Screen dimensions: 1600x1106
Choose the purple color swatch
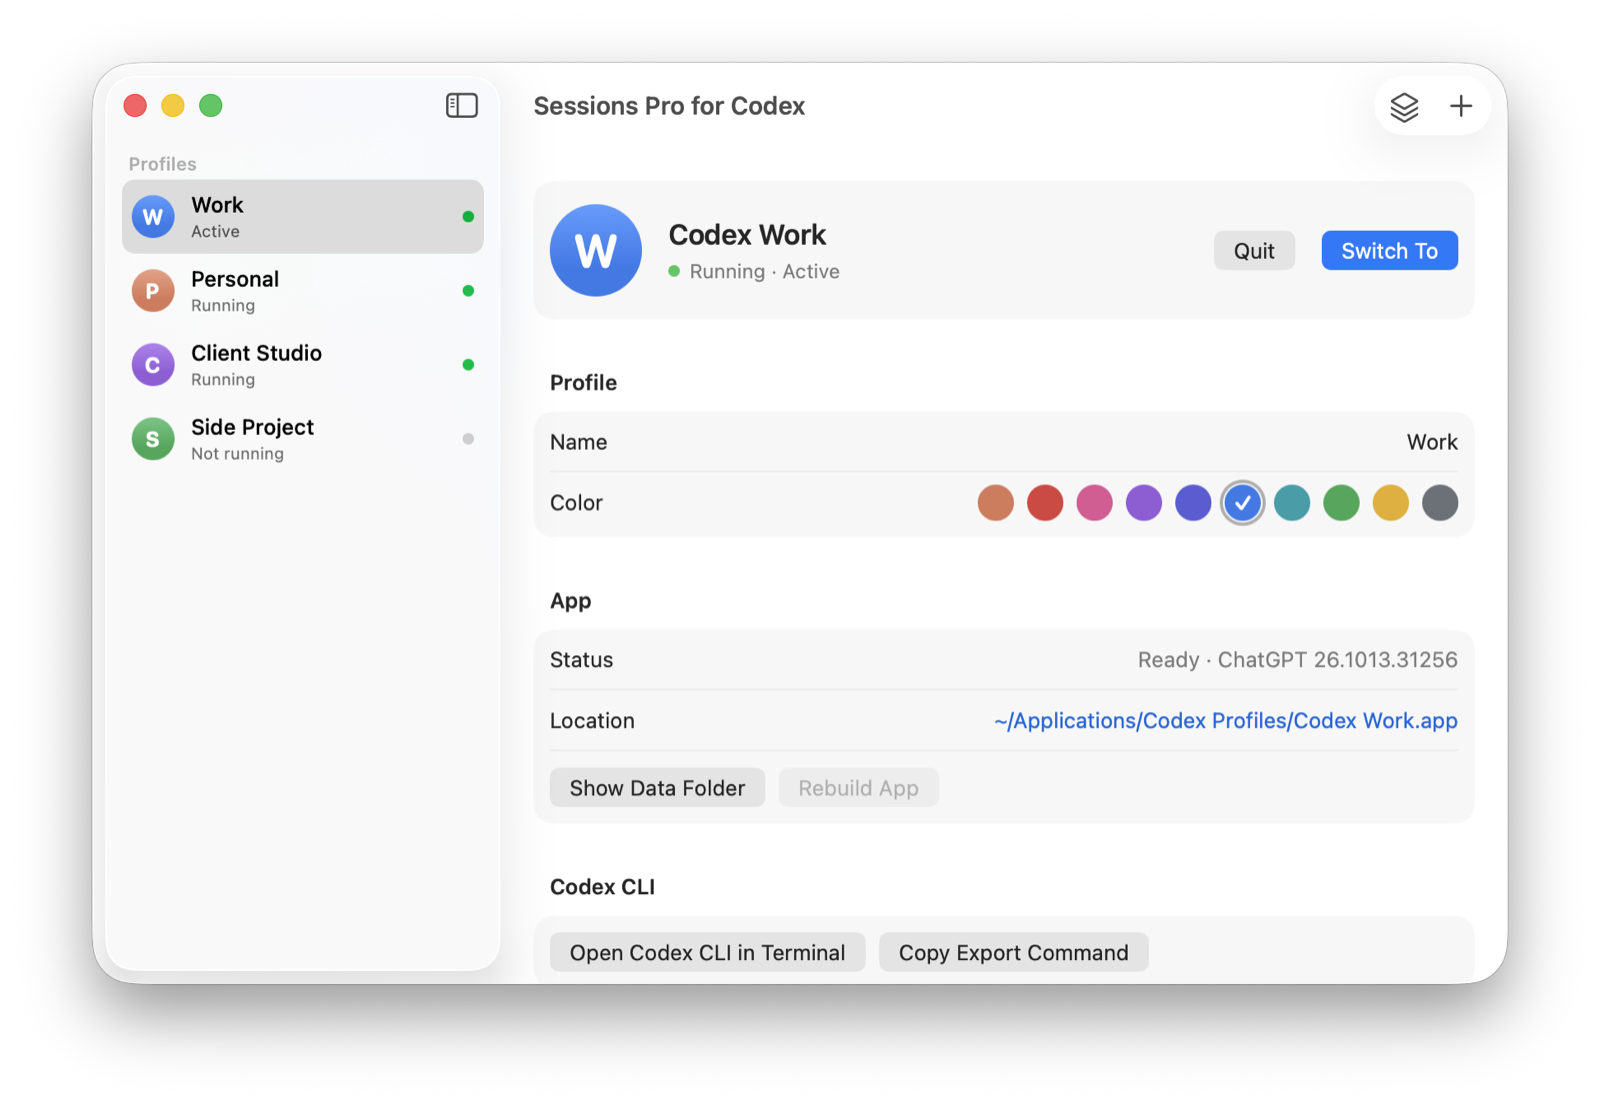(x=1144, y=503)
